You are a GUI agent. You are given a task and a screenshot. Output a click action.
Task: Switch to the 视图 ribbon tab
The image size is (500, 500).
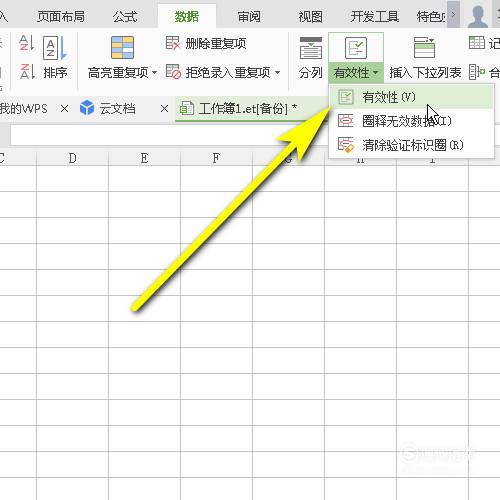[310, 16]
